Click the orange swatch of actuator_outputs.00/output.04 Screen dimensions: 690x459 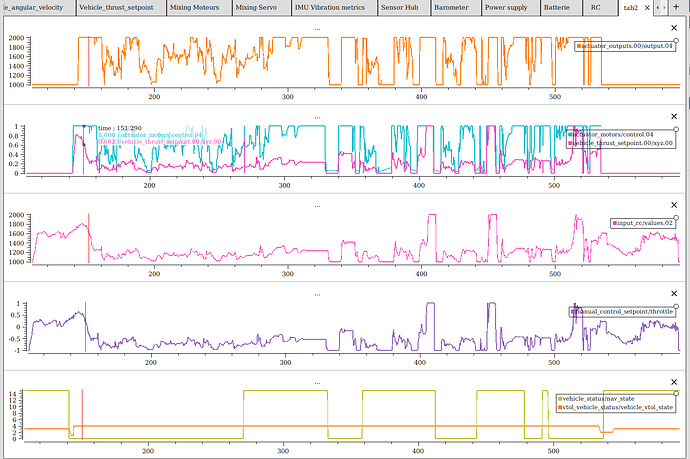pos(579,46)
